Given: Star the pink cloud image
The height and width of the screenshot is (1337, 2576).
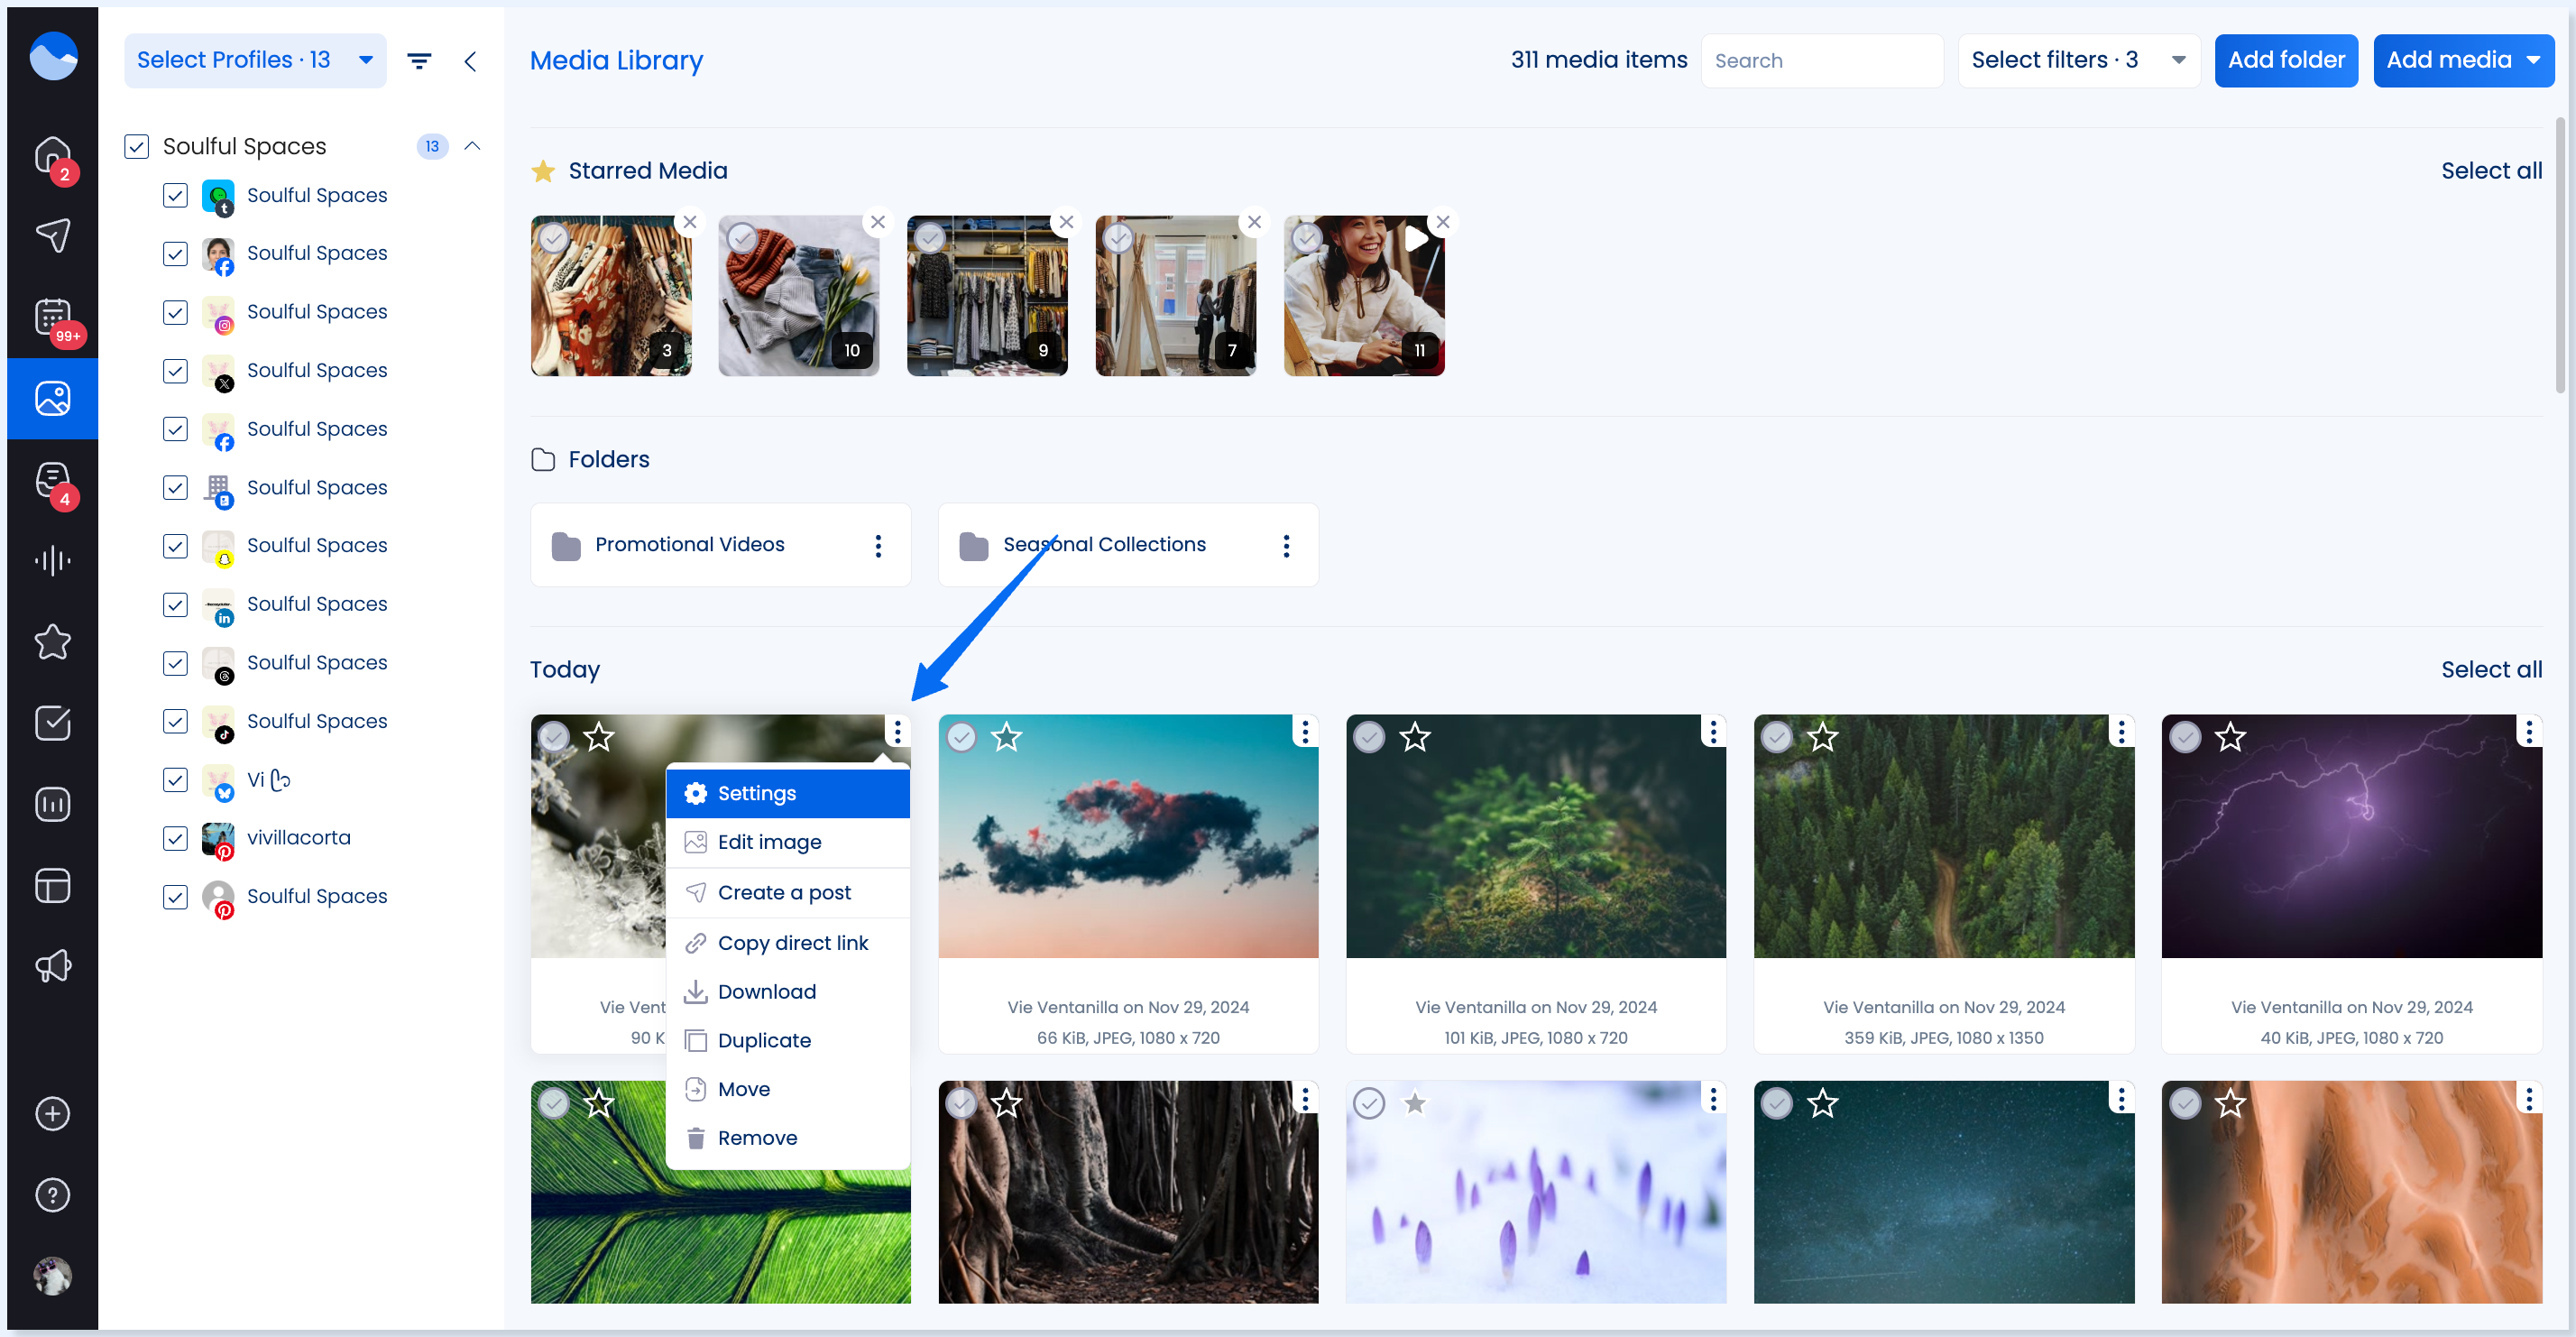Looking at the screenshot, I should (x=1007, y=737).
